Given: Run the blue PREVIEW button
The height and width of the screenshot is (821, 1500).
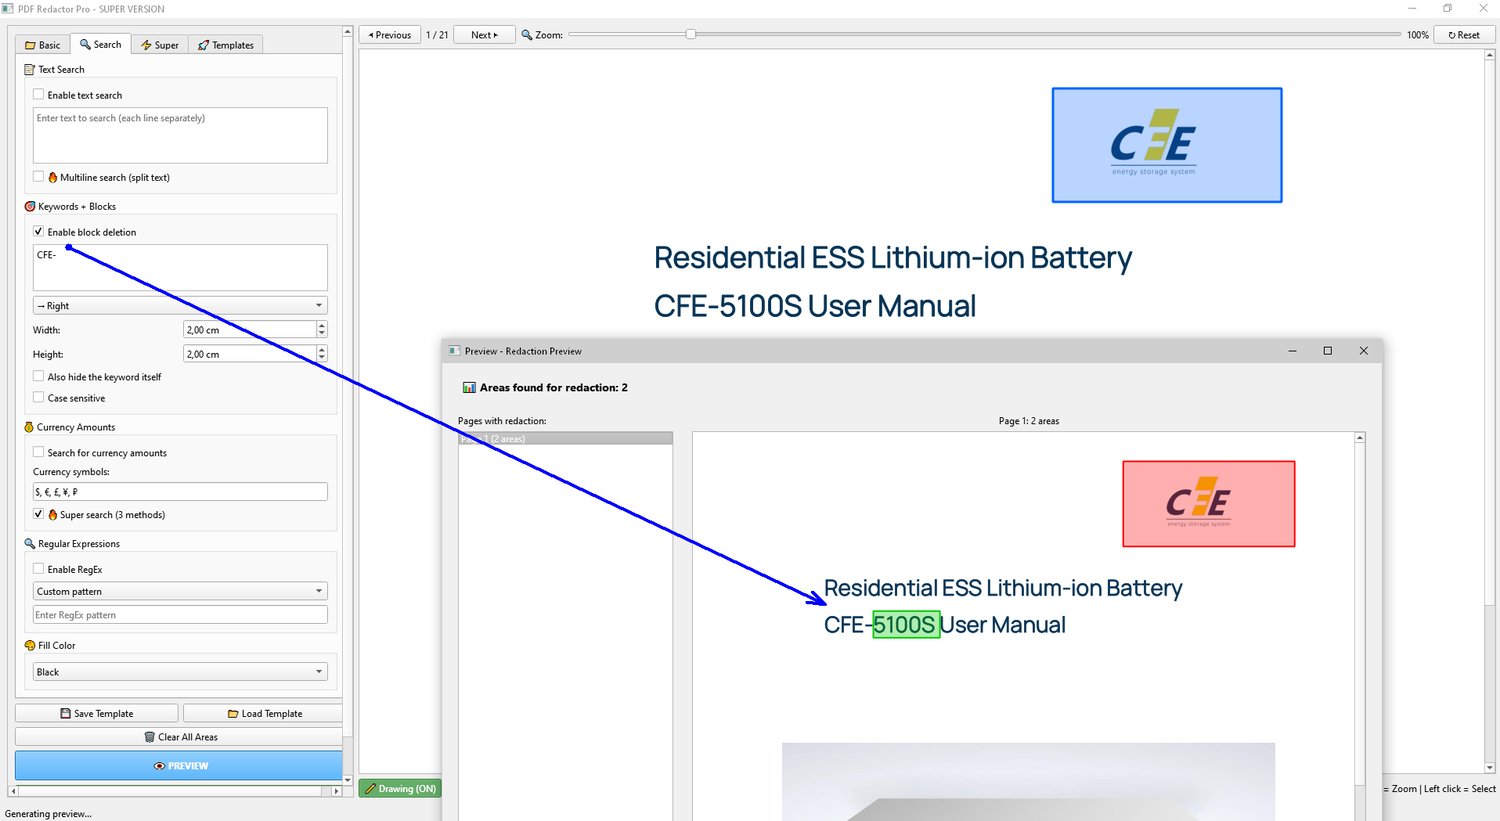Looking at the screenshot, I should [179, 766].
